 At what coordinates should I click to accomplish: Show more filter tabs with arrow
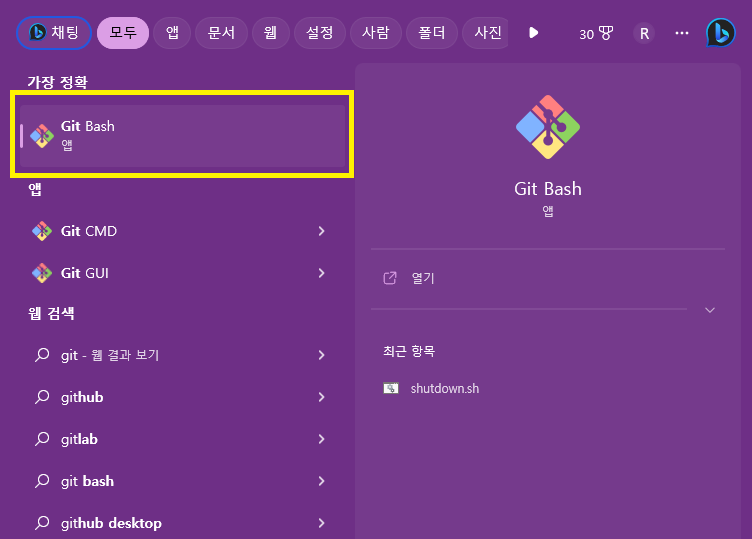tap(533, 33)
